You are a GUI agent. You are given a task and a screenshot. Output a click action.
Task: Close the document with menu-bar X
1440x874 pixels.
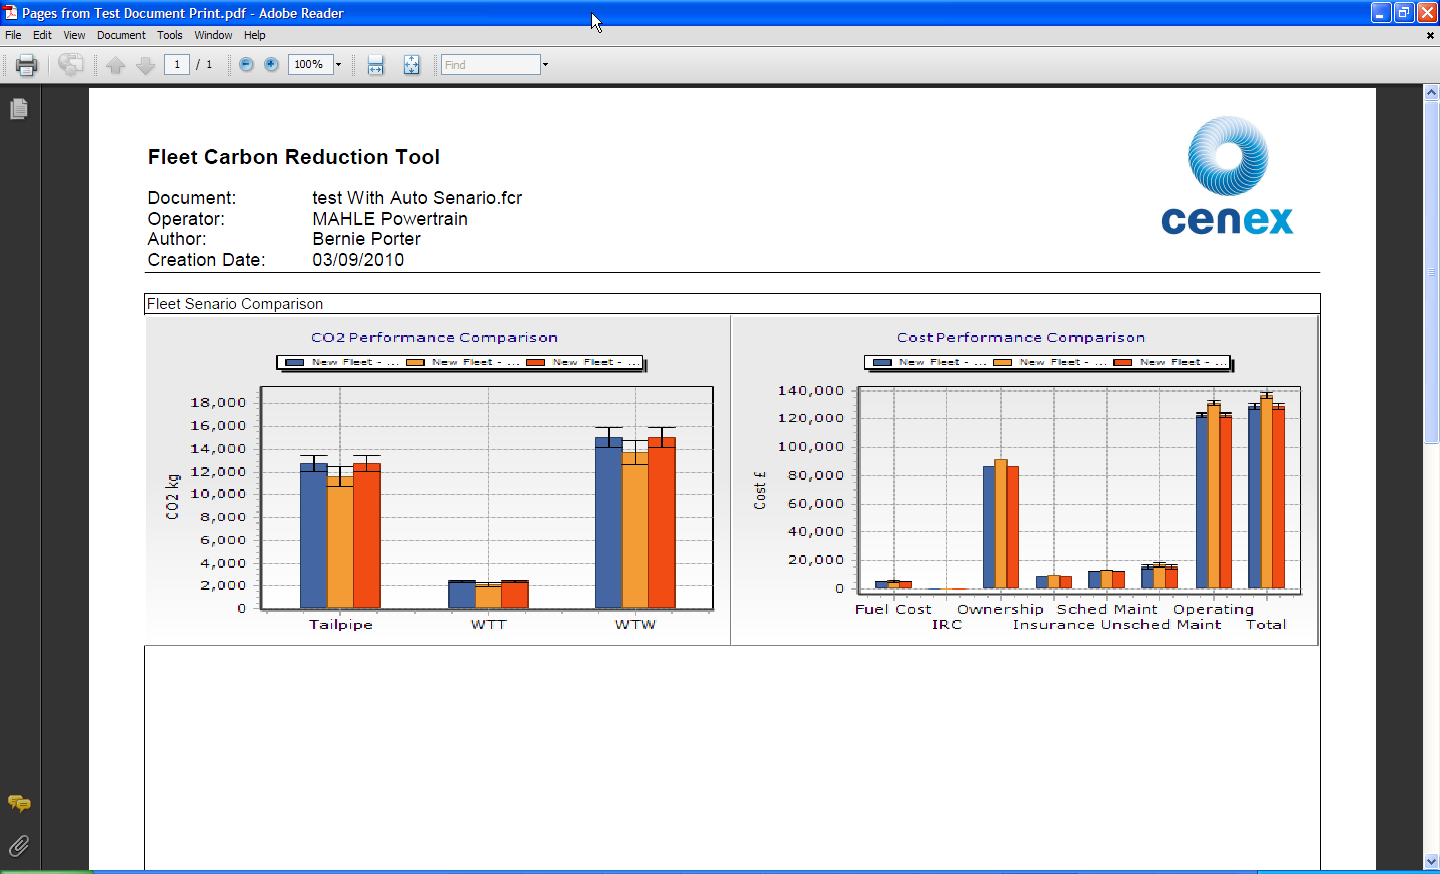[x=1430, y=35]
